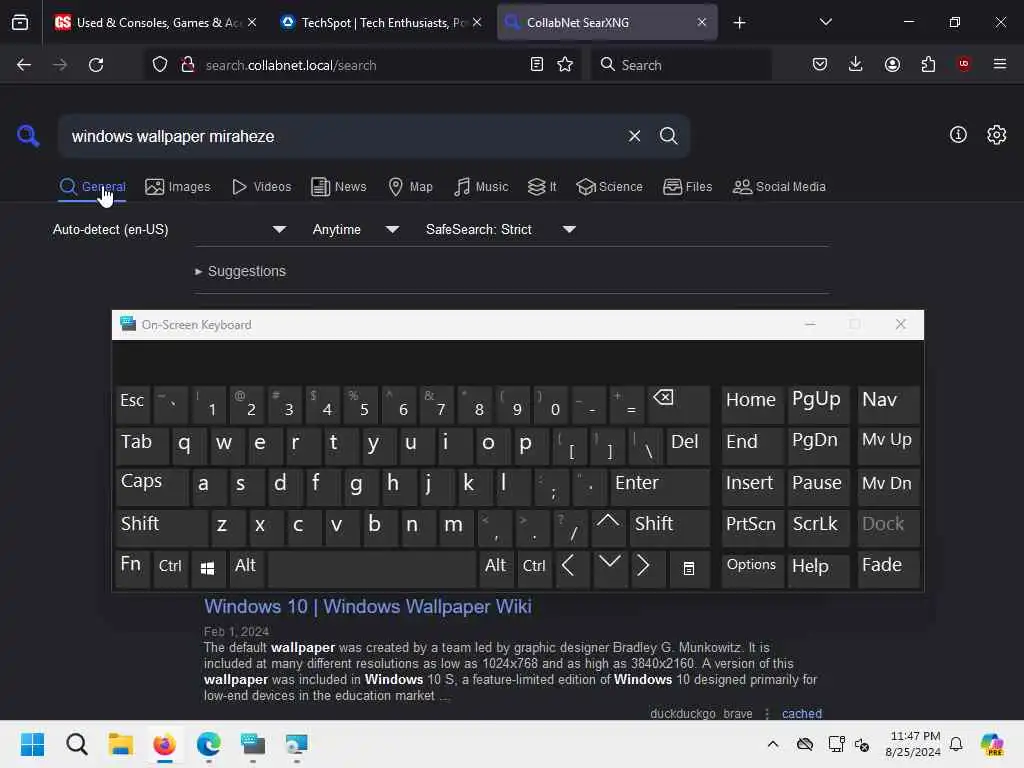Tap the context menu key on the keyboard

(688, 569)
